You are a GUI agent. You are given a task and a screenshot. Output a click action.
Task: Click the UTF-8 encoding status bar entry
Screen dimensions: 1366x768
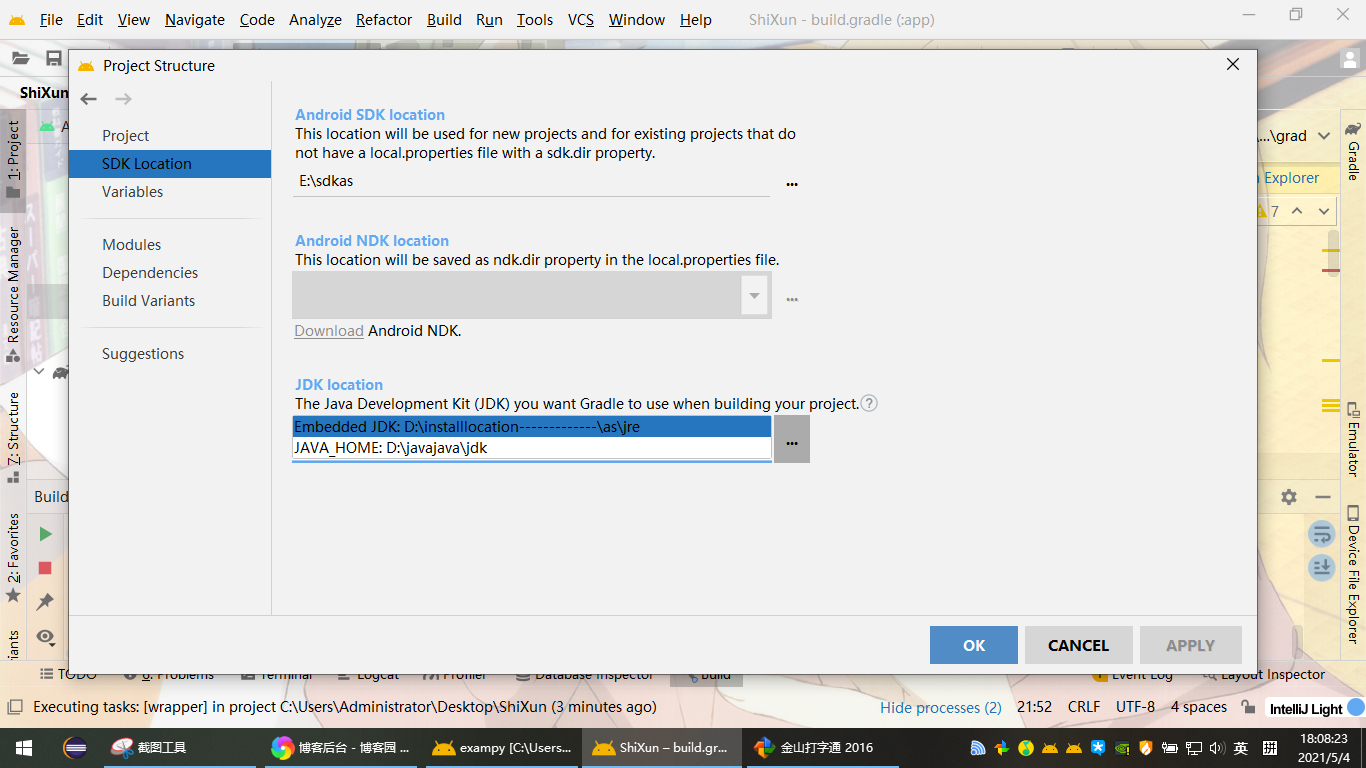(1135, 707)
